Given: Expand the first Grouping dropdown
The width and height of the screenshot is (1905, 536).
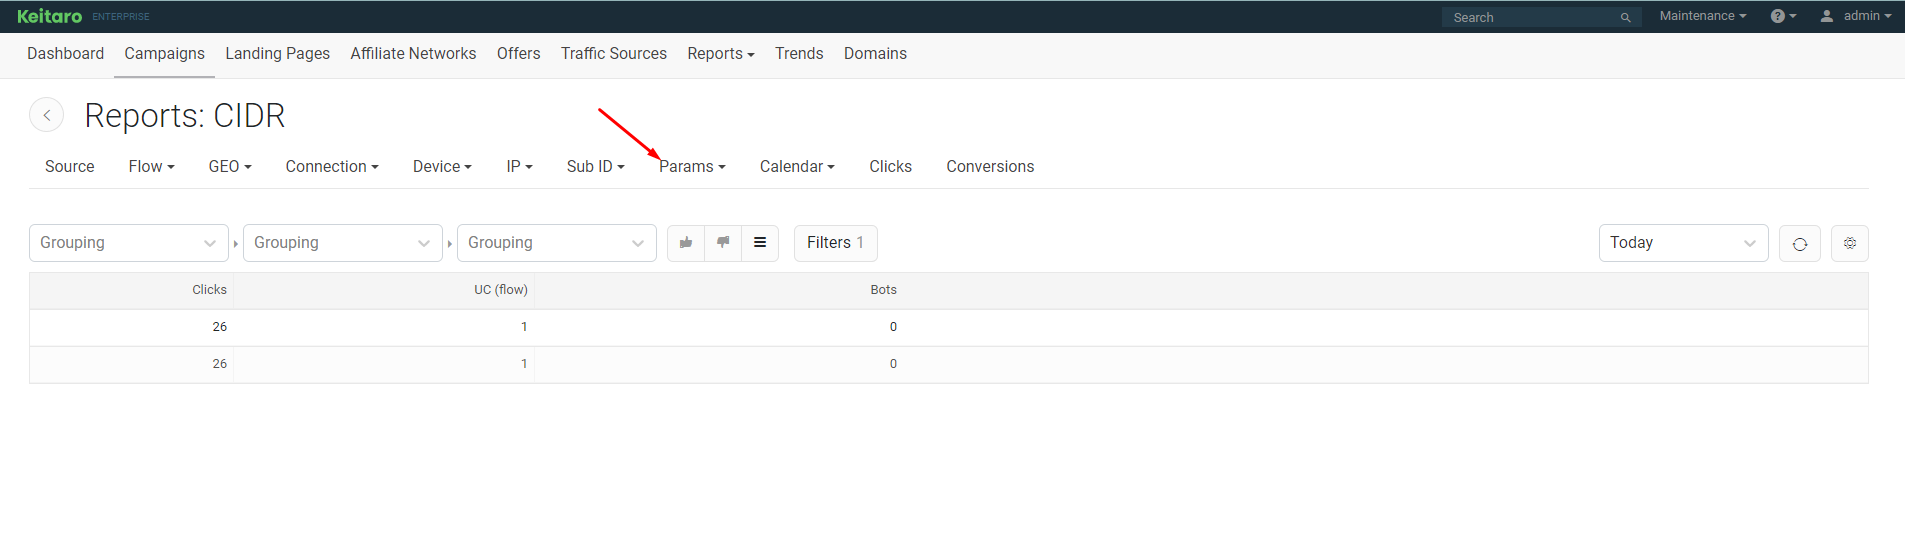Looking at the screenshot, I should coord(129,243).
